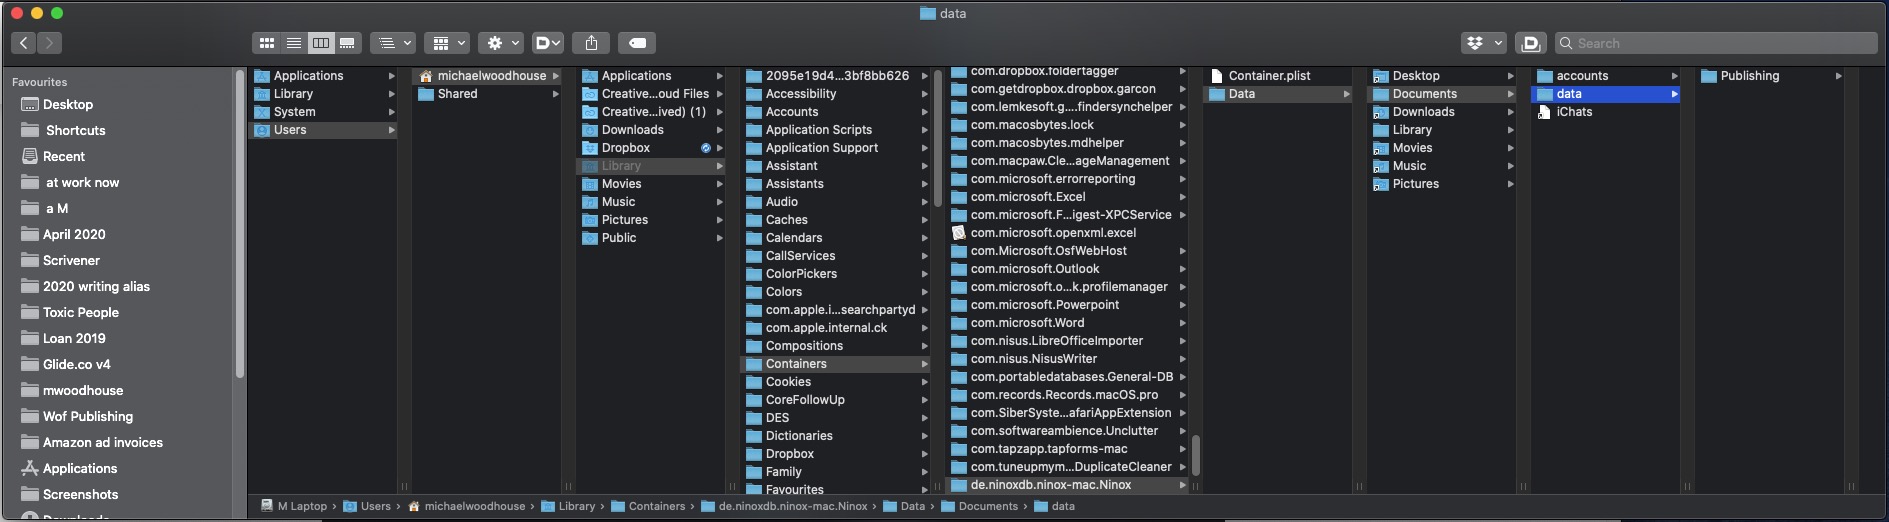Click M Laptop in the path bar
The height and width of the screenshot is (522, 1889).
pyautogui.click(x=294, y=506)
